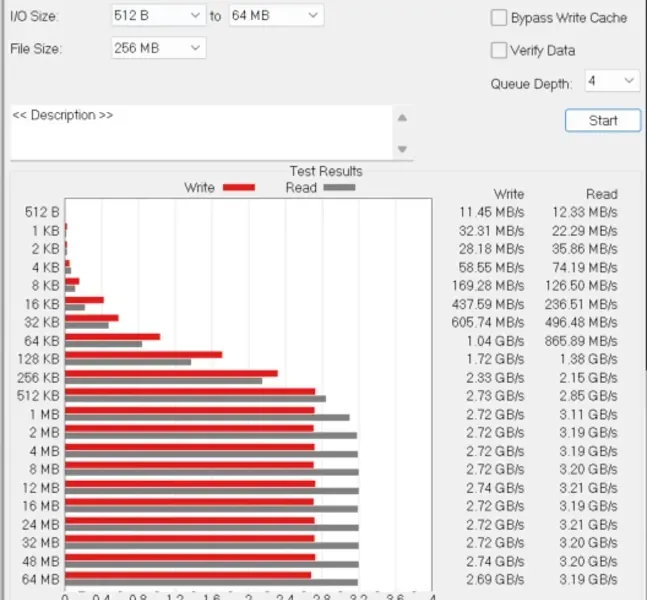Click the Start benchmark button
This screenshot has width=647, height=600.
(x=603, y=120)
